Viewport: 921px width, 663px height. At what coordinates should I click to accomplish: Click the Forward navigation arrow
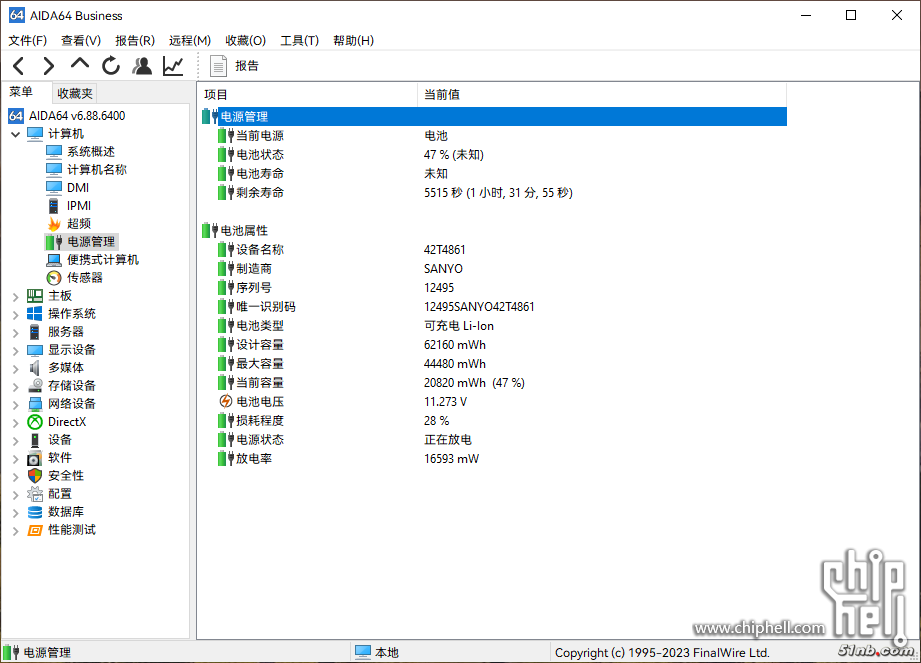pos(48,66)
